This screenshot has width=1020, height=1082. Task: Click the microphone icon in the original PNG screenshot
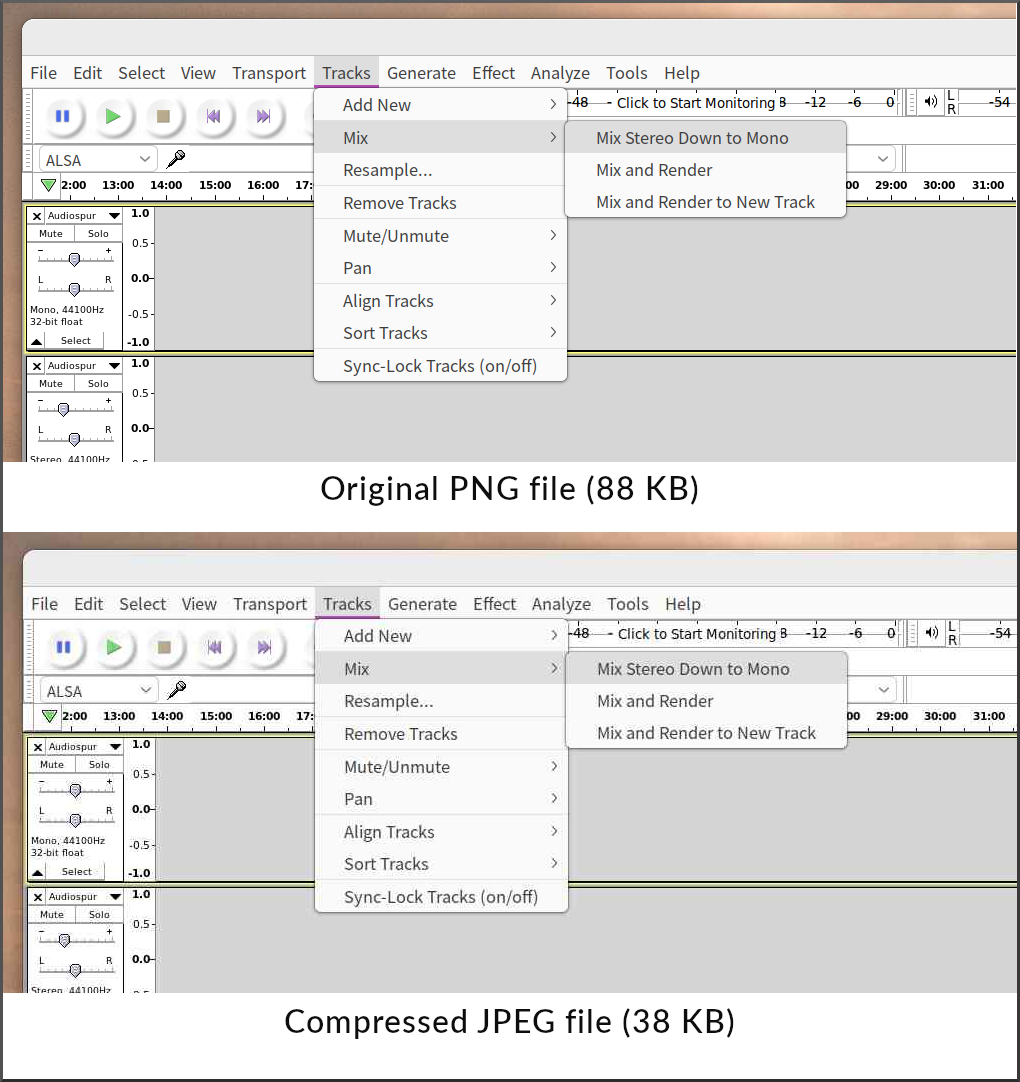176,159
